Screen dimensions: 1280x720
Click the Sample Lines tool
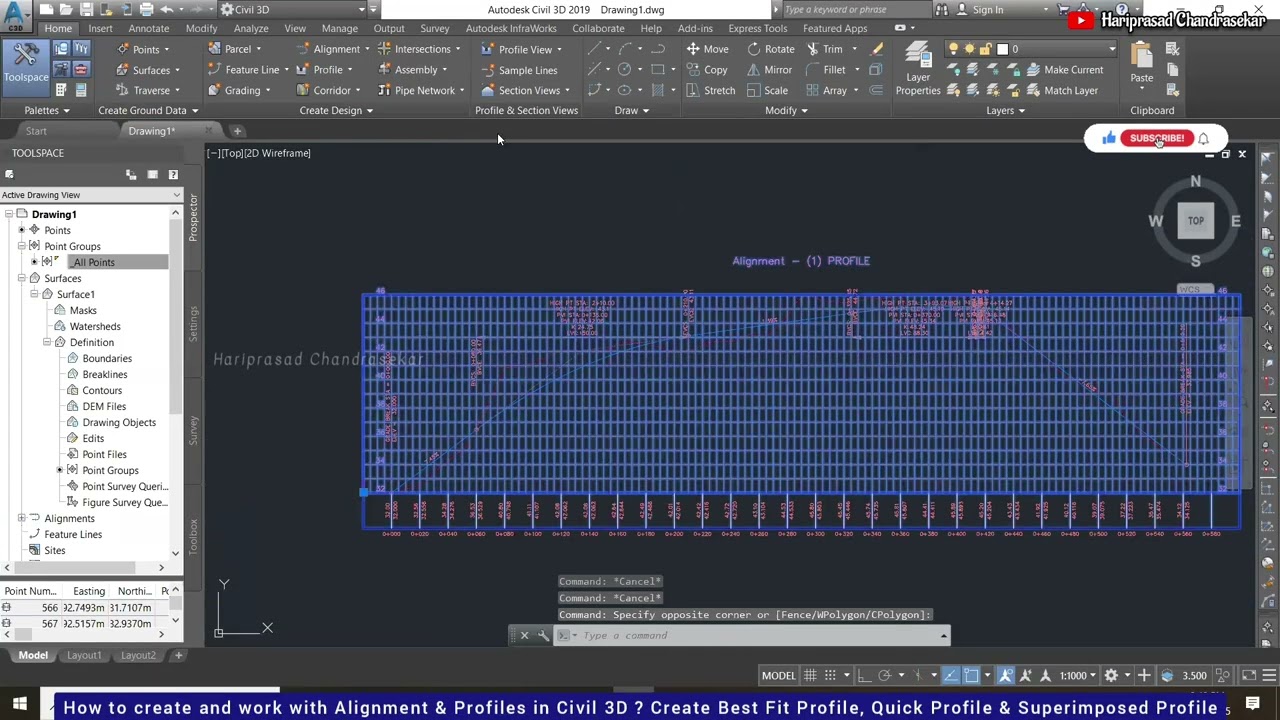point(519,70)
